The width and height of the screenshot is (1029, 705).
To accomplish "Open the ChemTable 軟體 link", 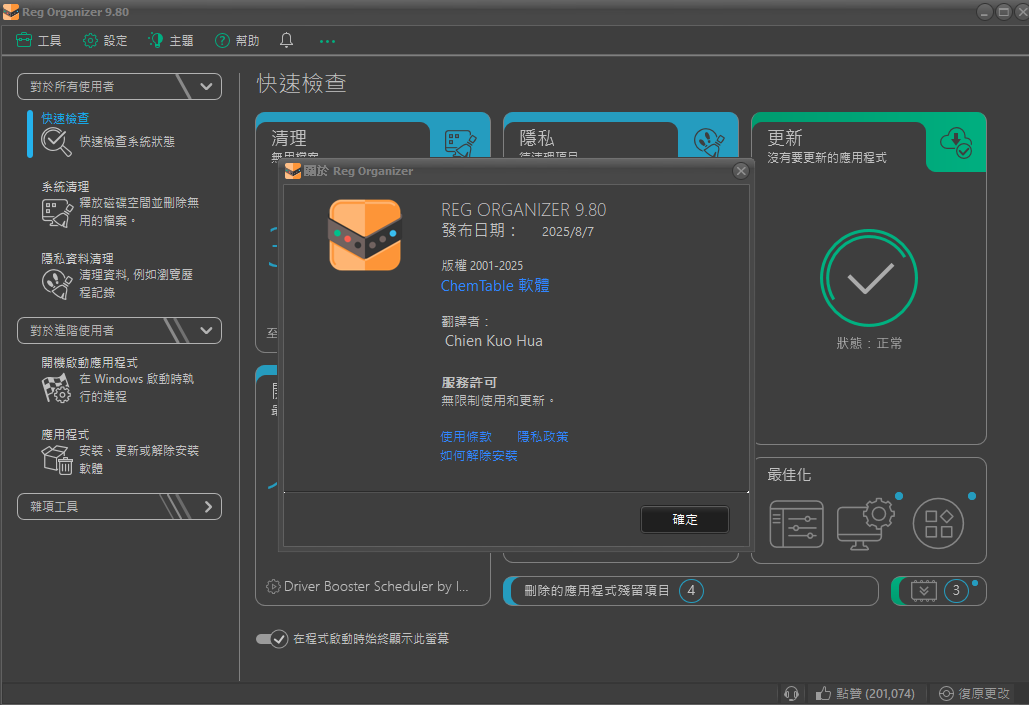I will (x=495, y=286).
